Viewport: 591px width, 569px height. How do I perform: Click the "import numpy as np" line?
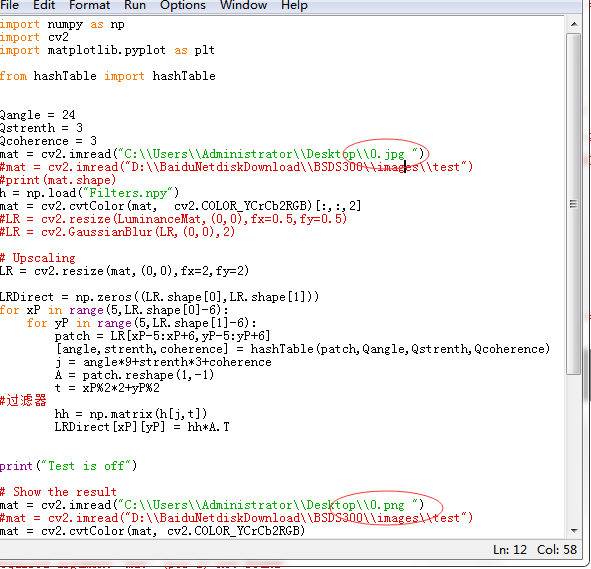(x=62, y=24)
